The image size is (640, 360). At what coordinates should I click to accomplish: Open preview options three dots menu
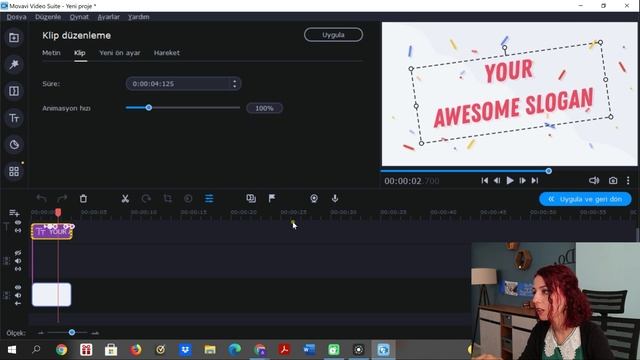coord(628,180)
